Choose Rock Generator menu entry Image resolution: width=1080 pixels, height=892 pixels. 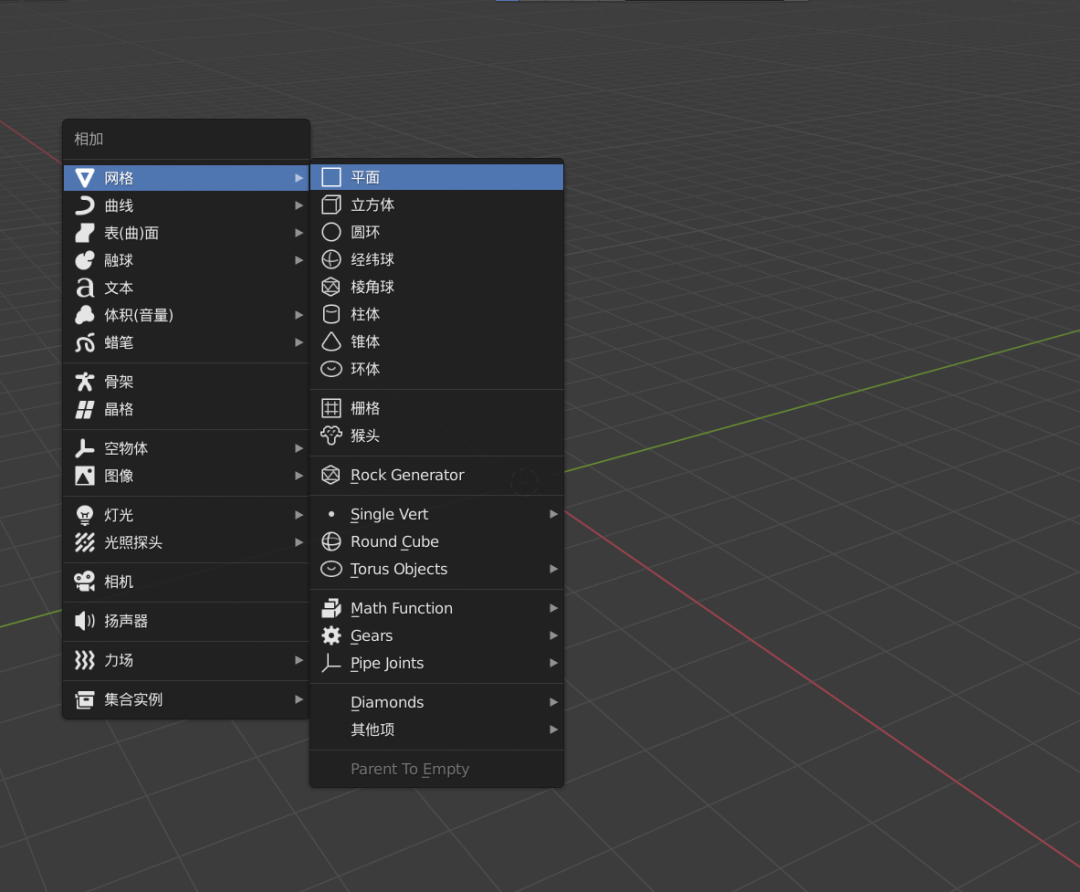point(437,475)
